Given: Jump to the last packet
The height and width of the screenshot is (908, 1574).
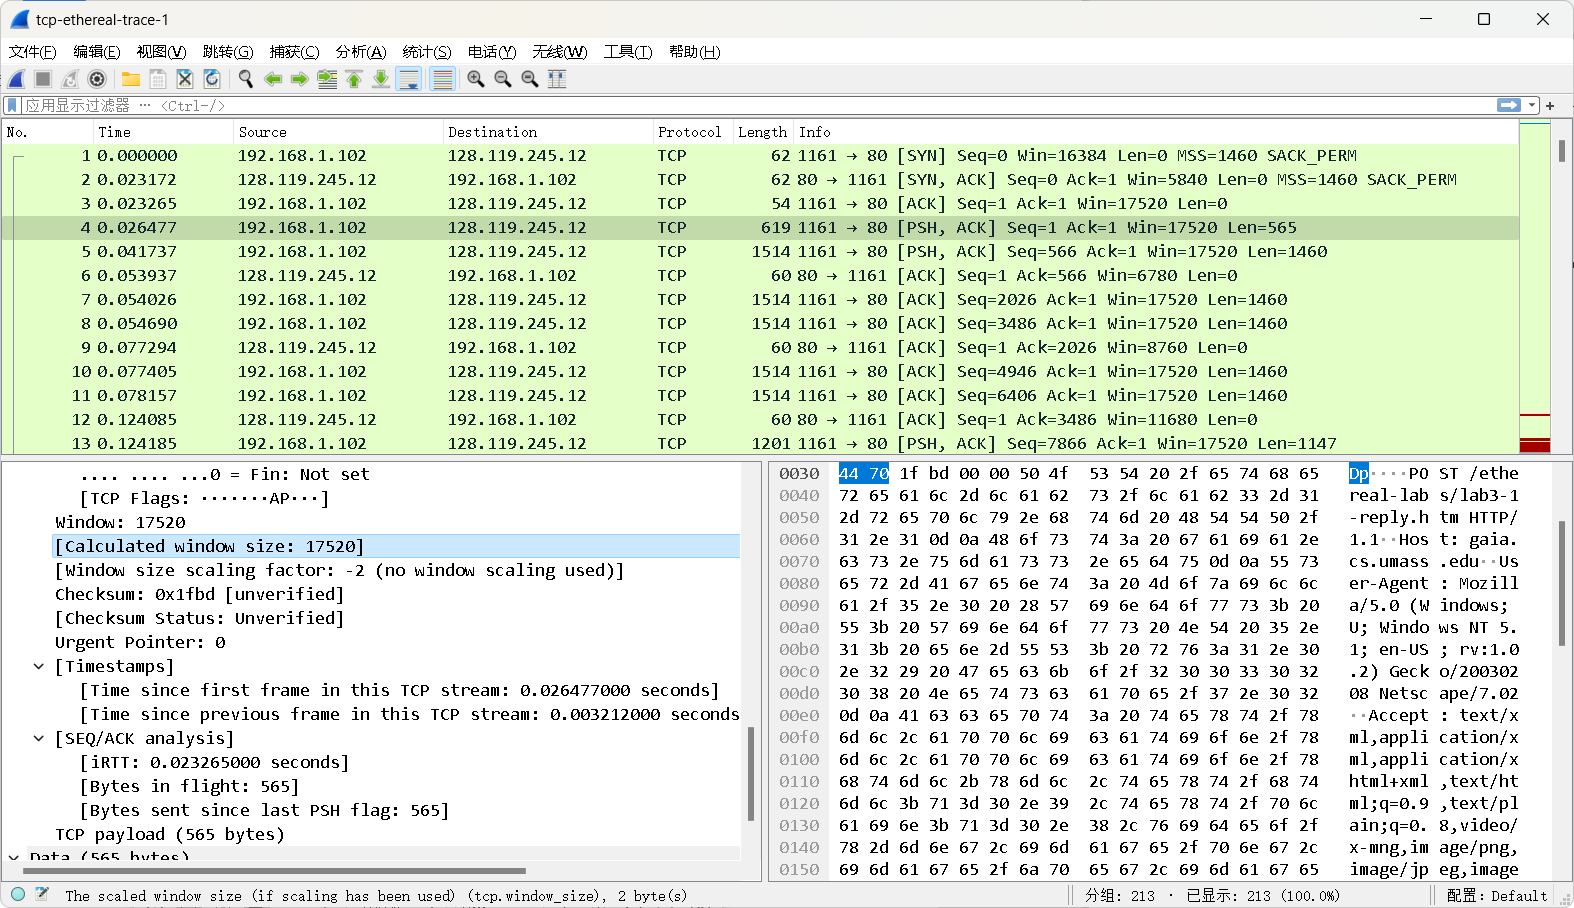Looking at the screenshot, I should pyautogui.click(x=381, y=79).
